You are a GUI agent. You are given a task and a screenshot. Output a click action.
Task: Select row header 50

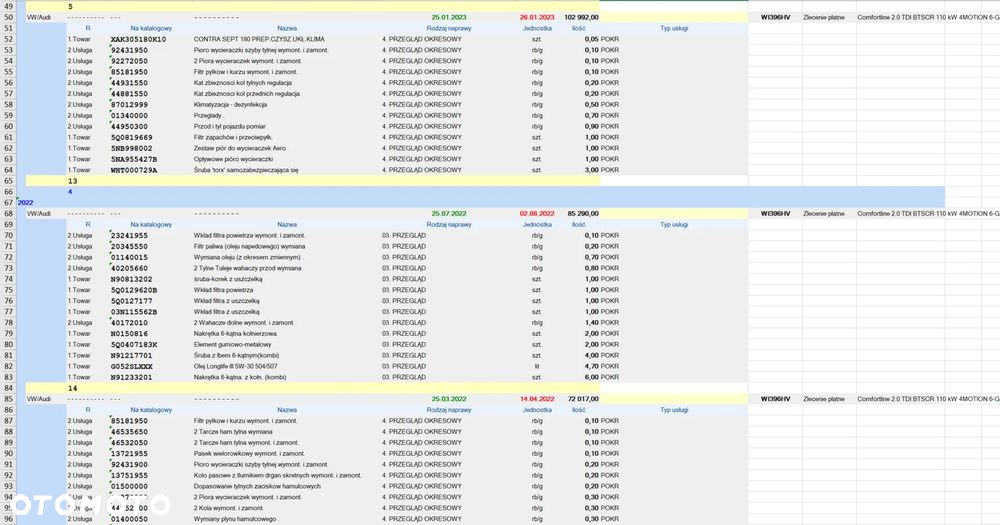coord(8,17)
